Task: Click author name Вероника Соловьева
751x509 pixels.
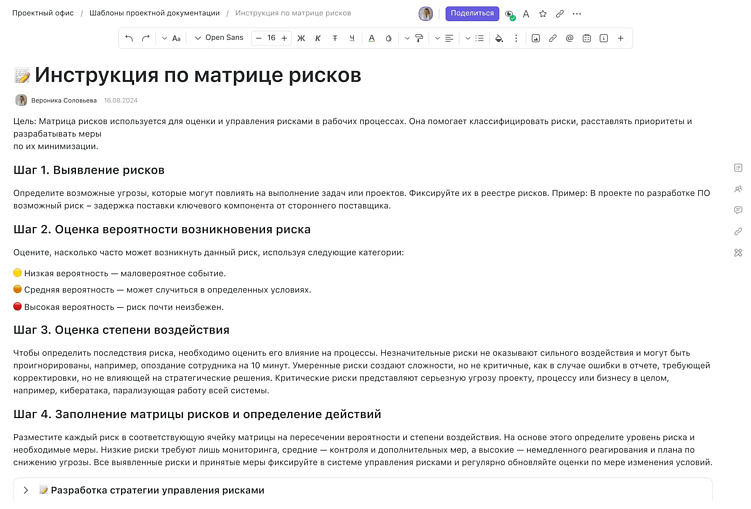Action: pyautogui.click(x=64, y=101)
